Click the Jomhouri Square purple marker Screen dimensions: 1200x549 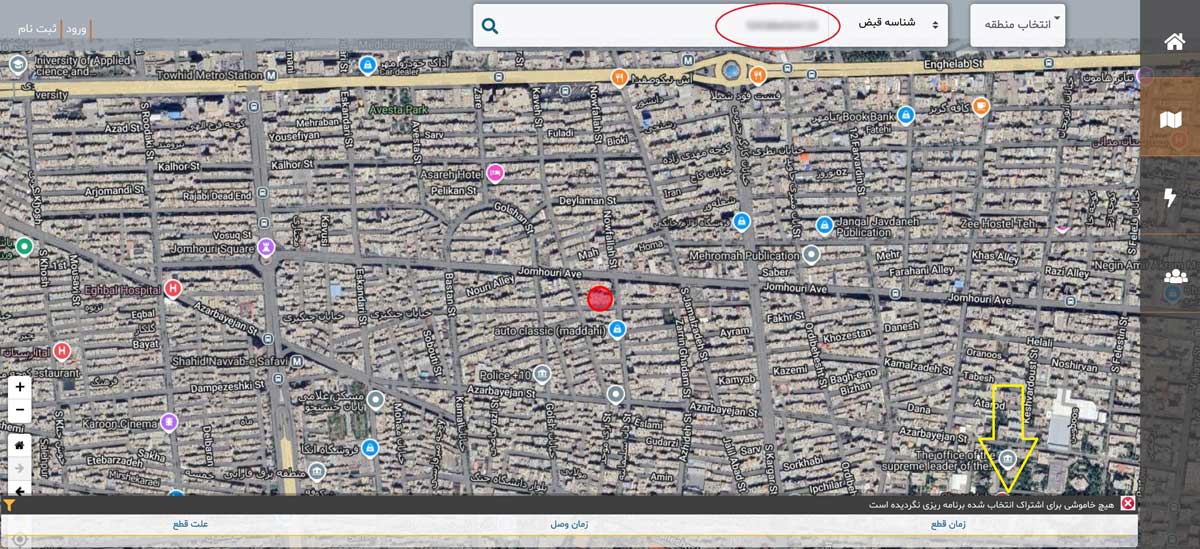coord(266,246)
